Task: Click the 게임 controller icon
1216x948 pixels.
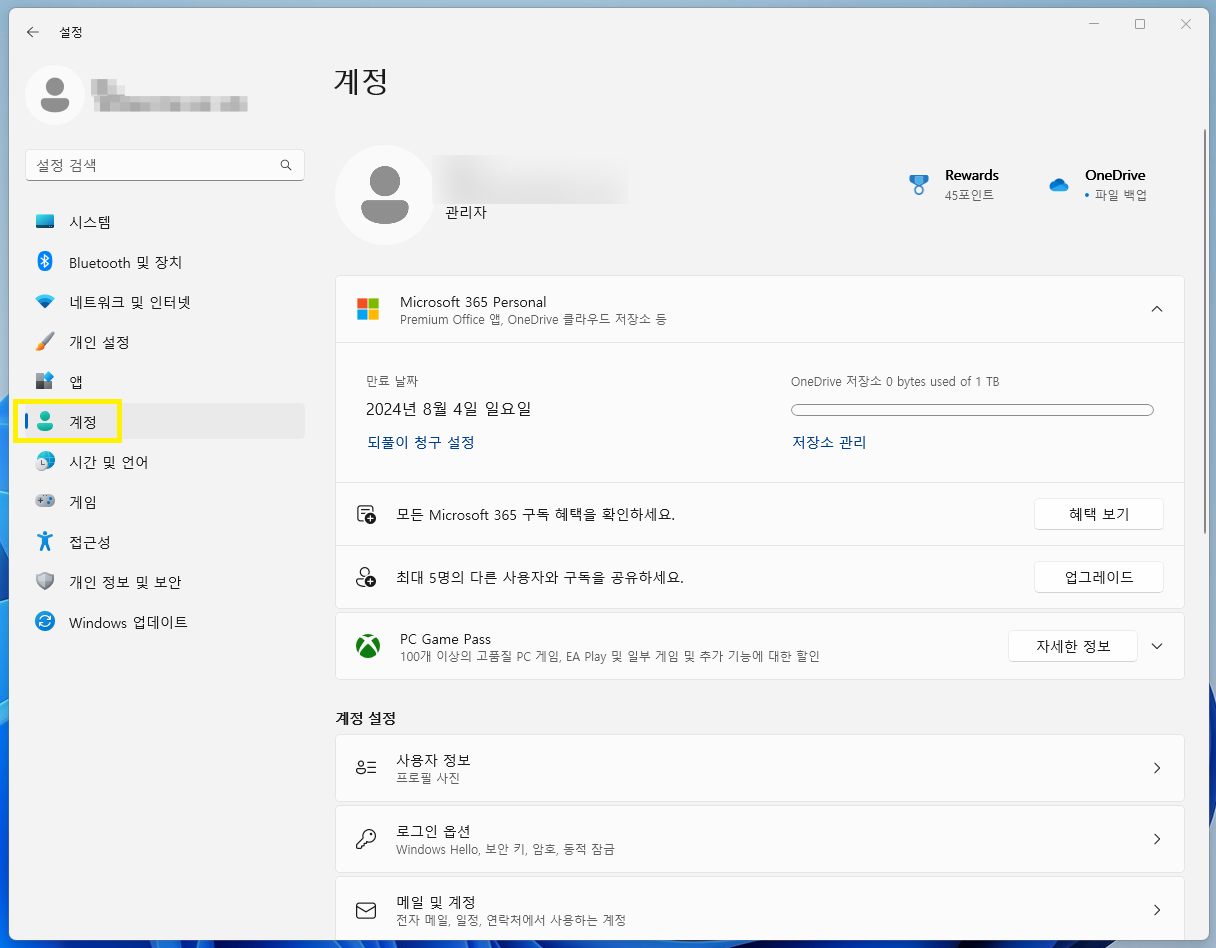Action: click(45, 502)
